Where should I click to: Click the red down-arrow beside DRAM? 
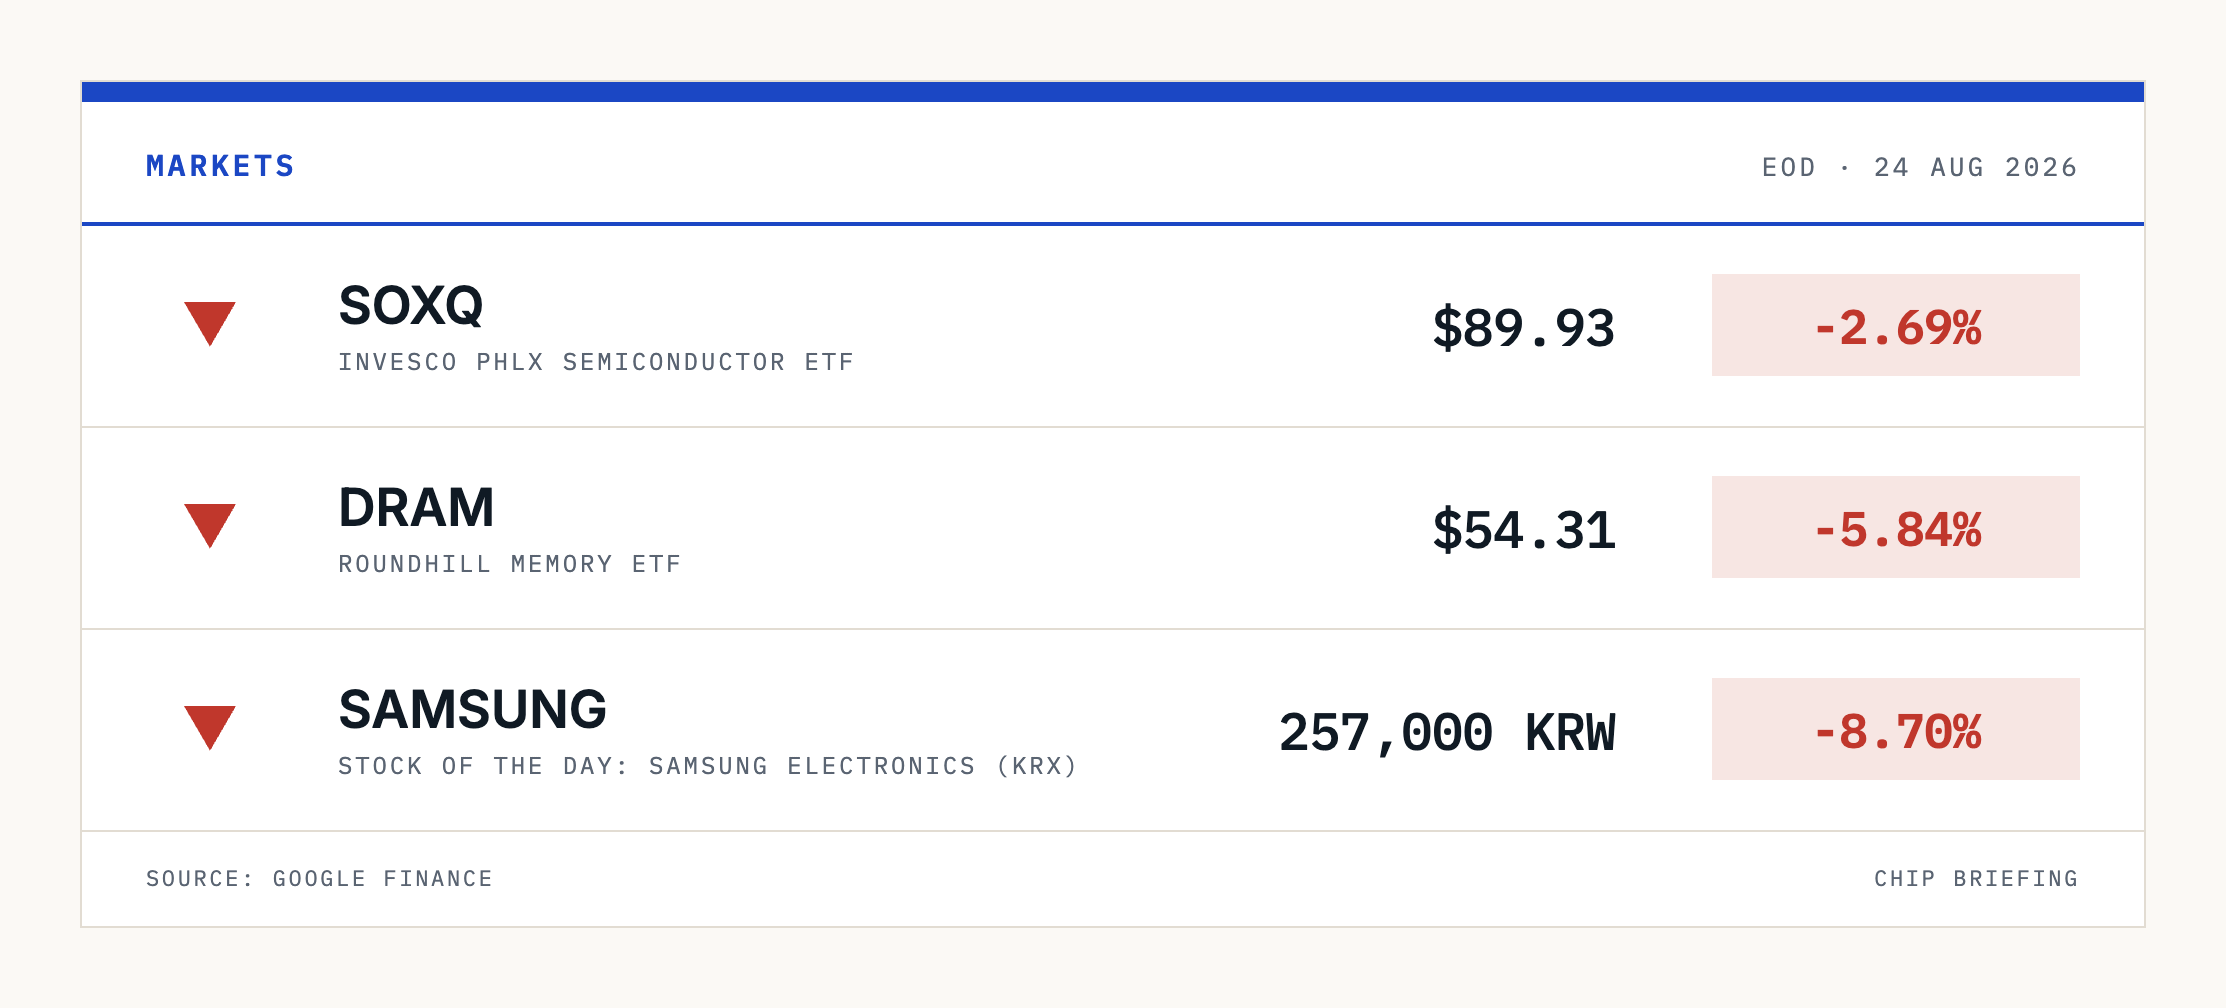[210, 526]
